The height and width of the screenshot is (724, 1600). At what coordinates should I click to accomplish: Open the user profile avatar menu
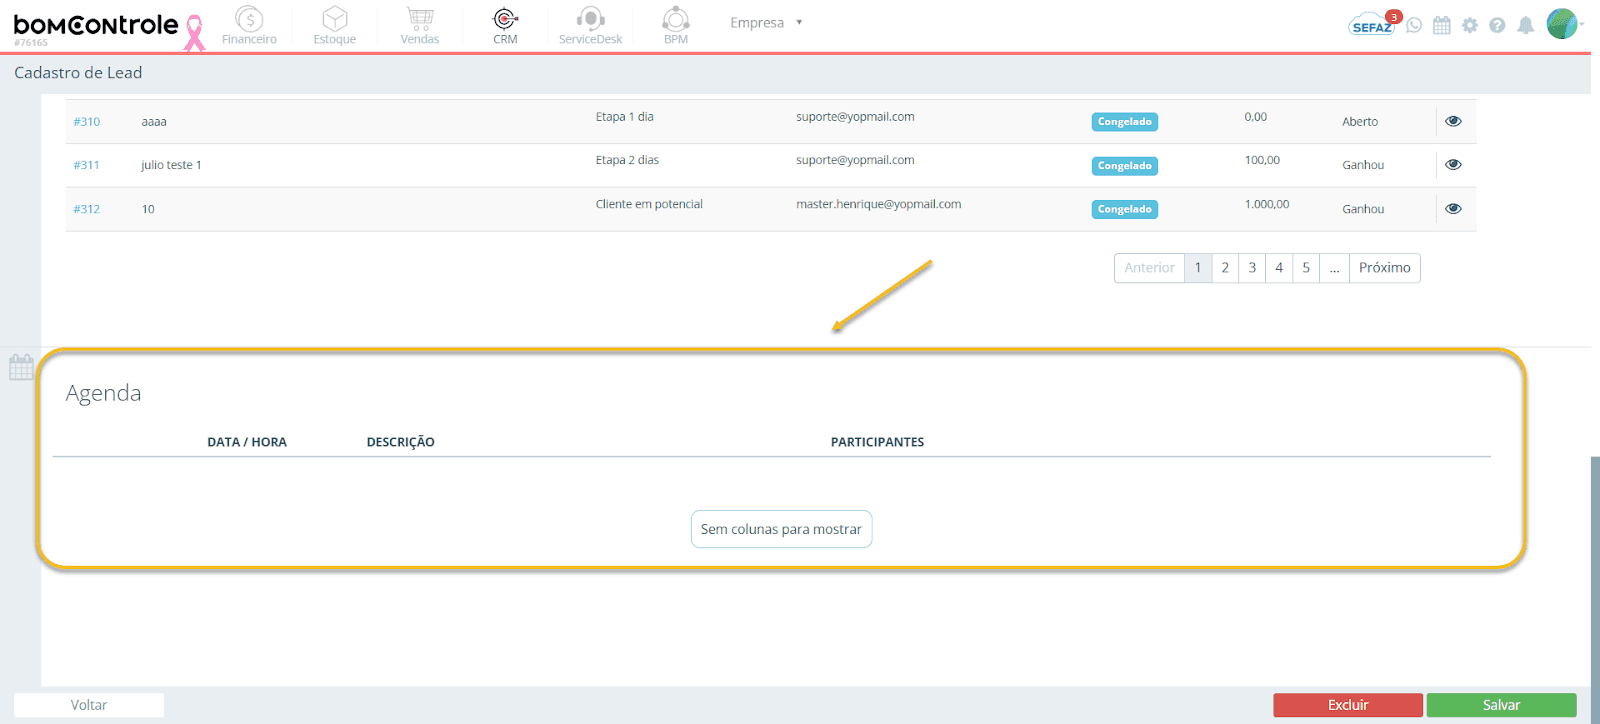tap(1563, 24)
